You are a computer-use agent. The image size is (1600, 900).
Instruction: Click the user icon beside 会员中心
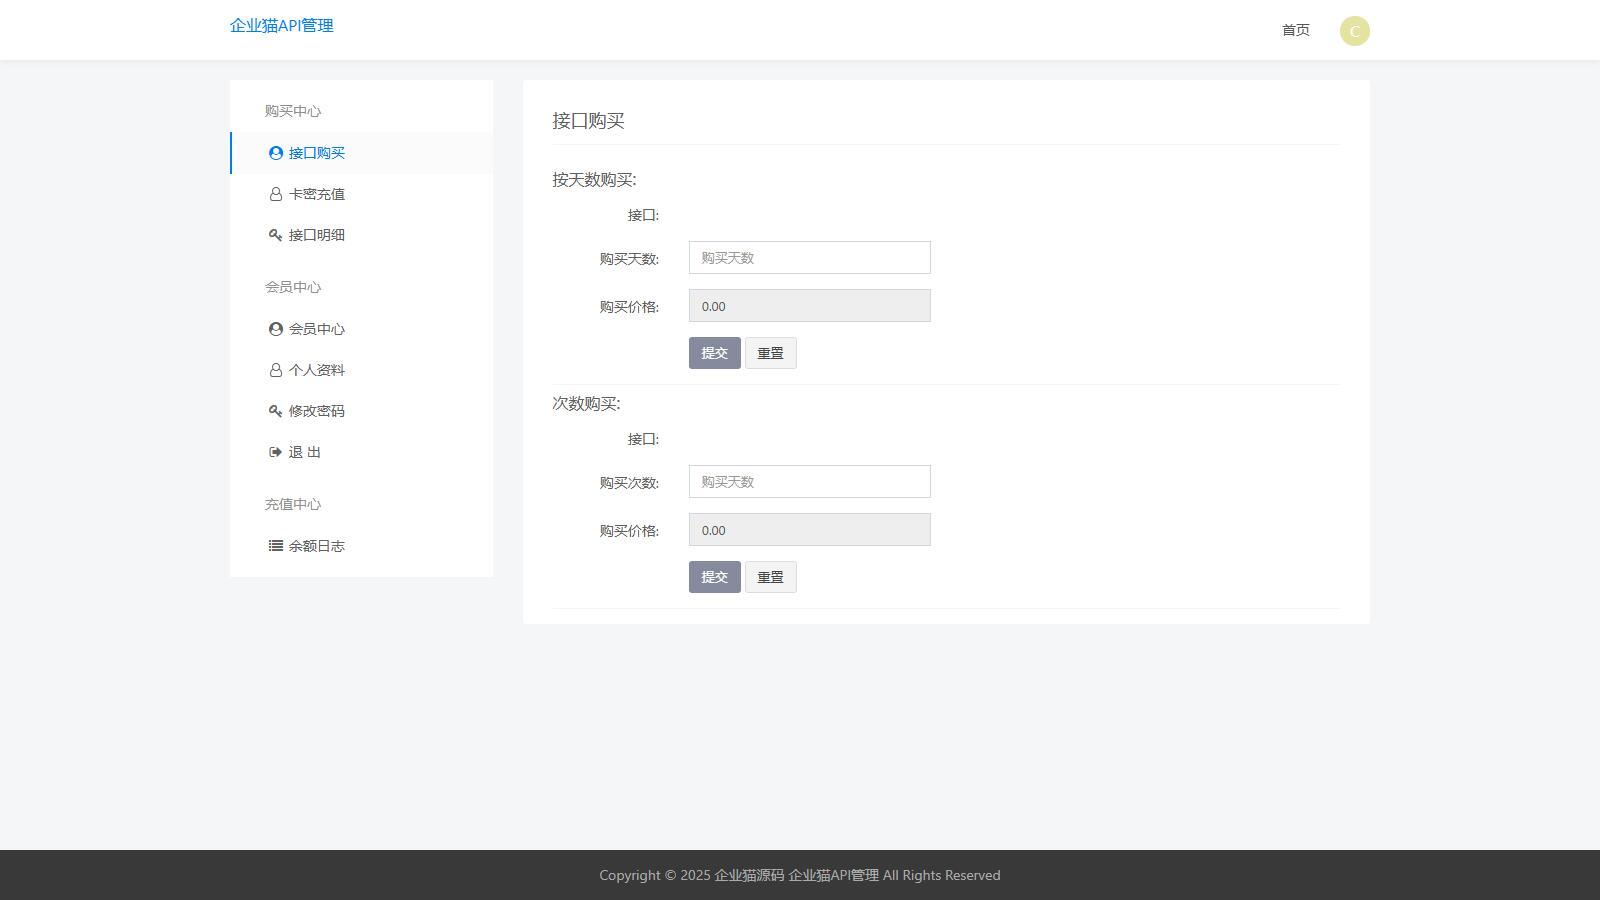(x=276, y=329)
